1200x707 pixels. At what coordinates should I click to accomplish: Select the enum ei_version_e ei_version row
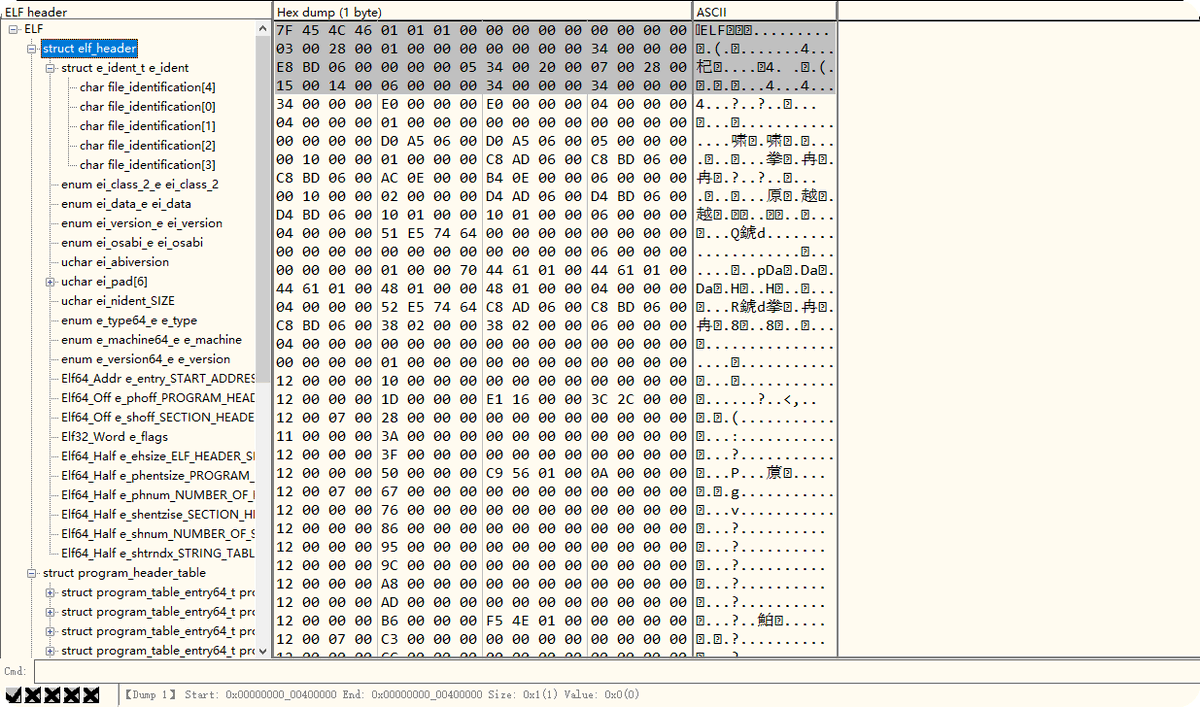pos(141,223)
